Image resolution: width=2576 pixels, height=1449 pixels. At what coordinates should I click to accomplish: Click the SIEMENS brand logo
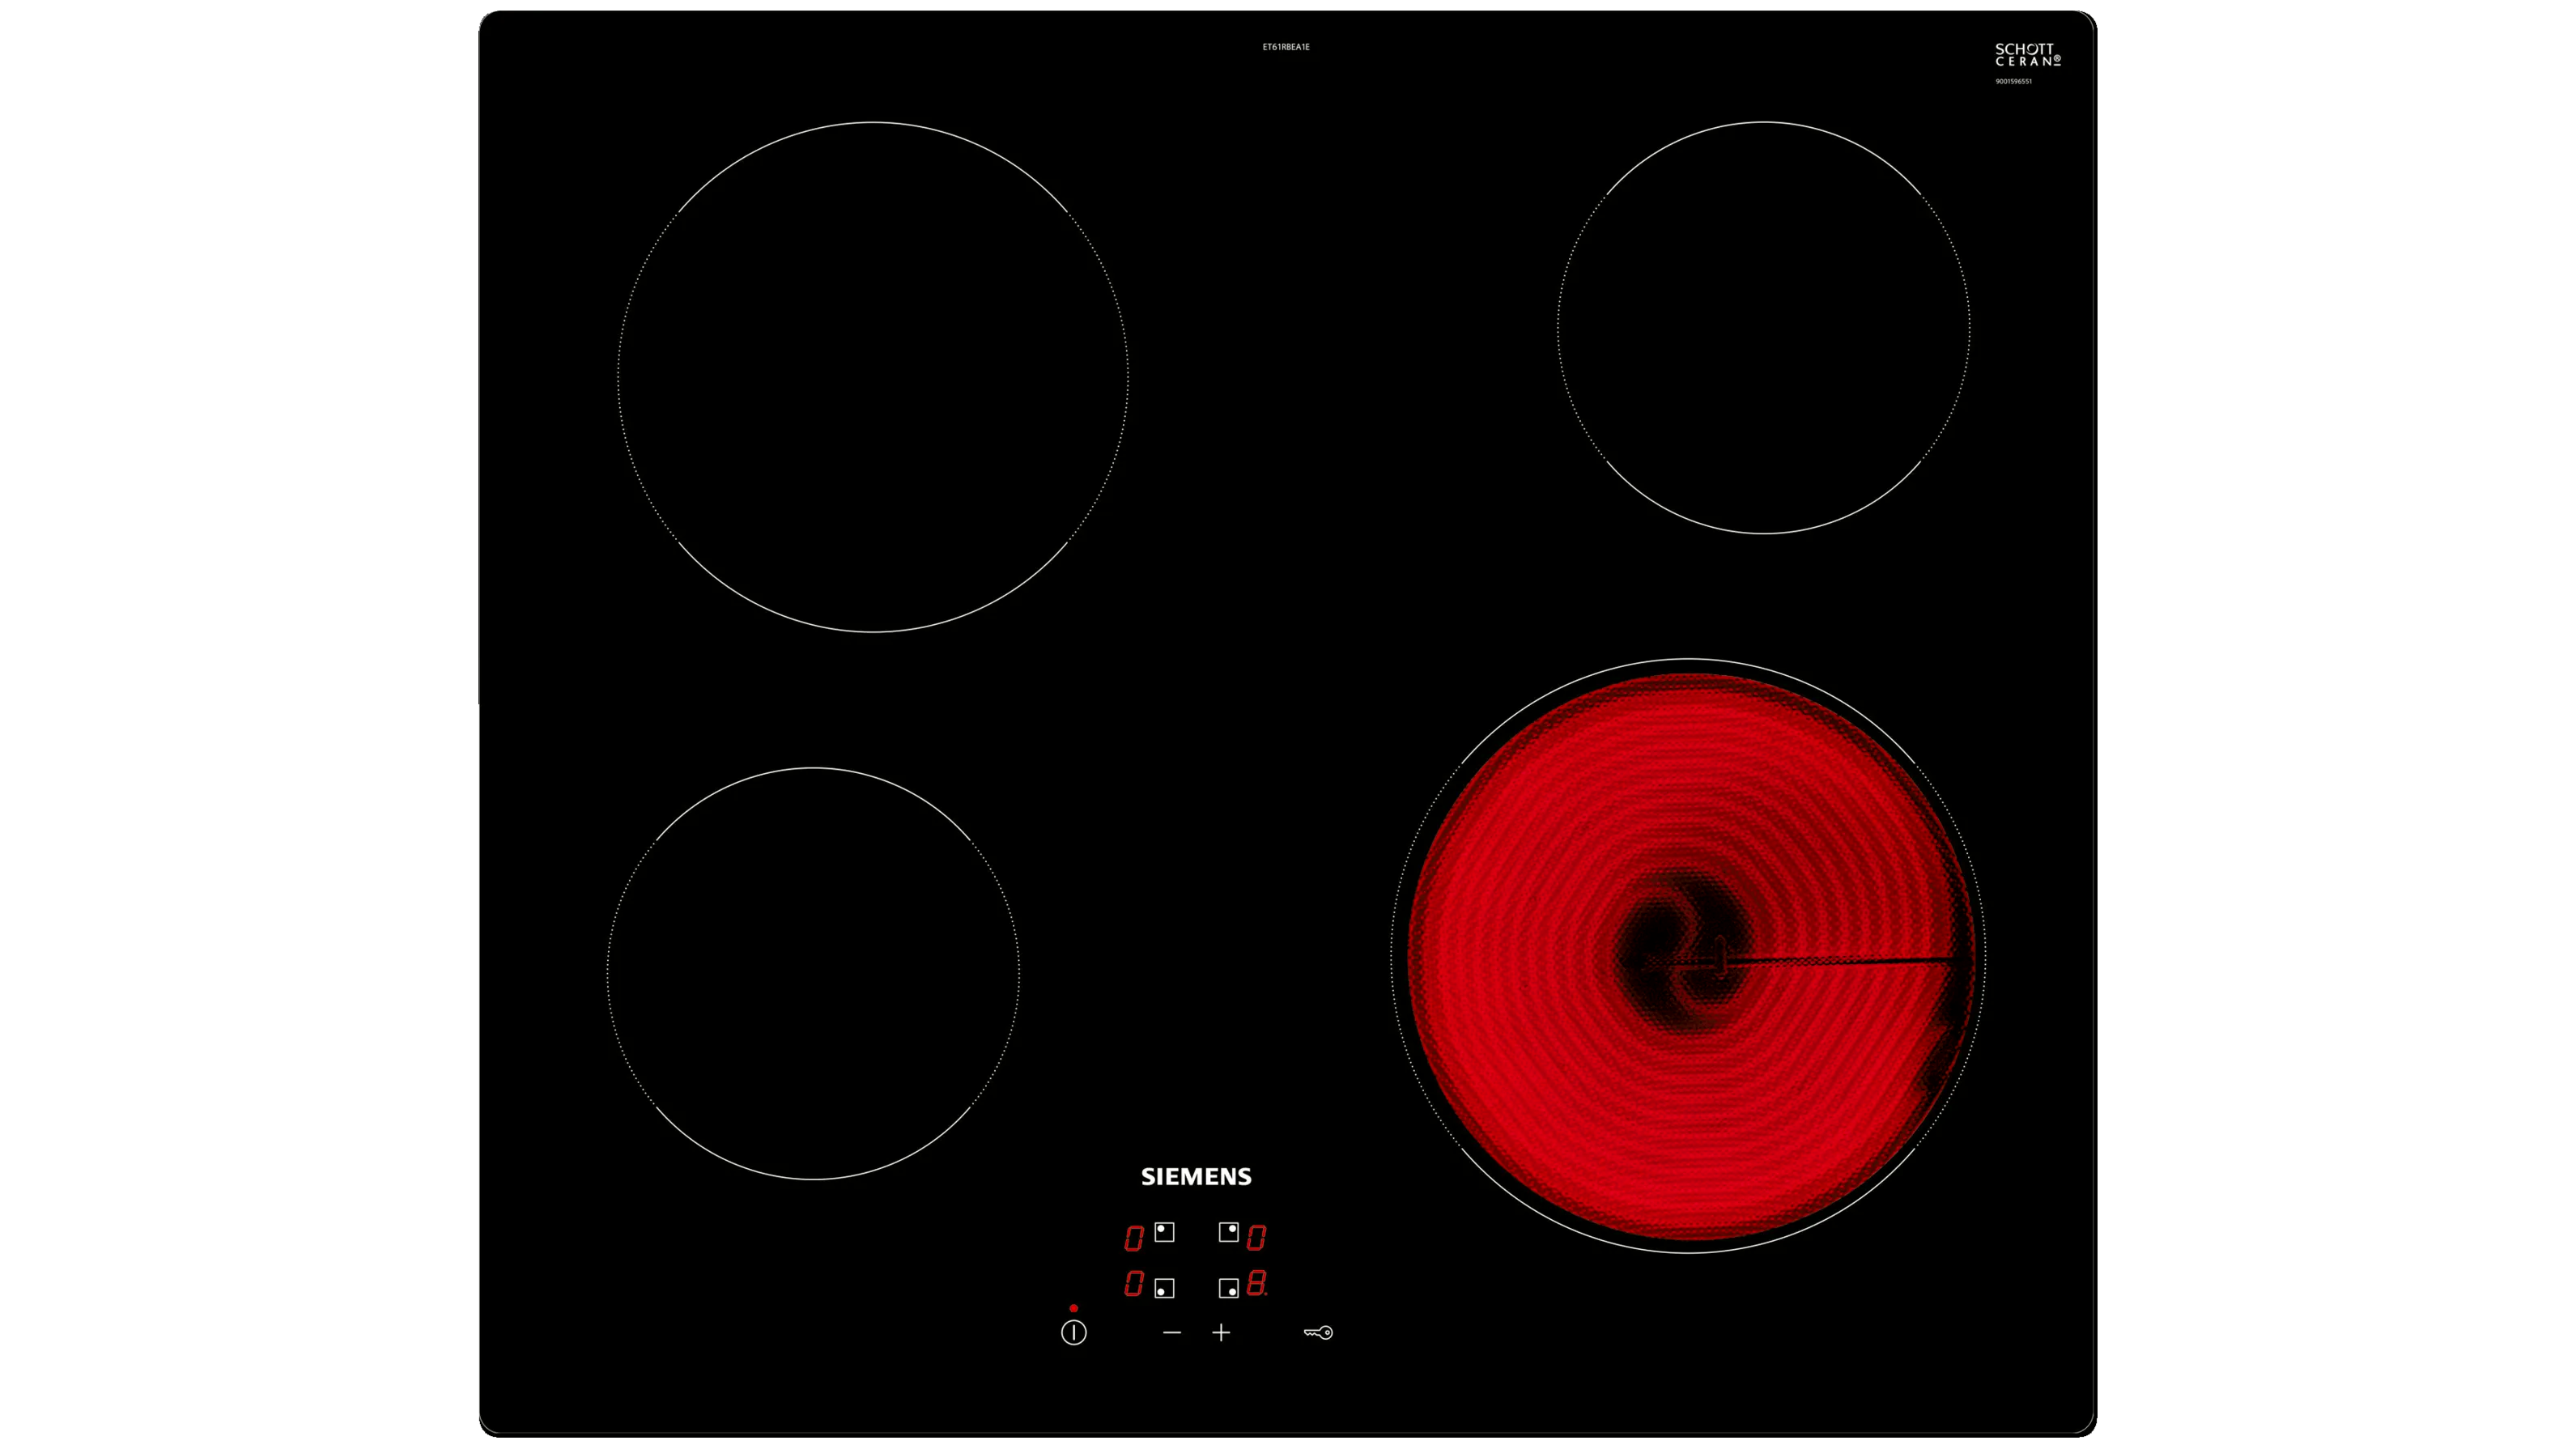tap(1196, 1177)
